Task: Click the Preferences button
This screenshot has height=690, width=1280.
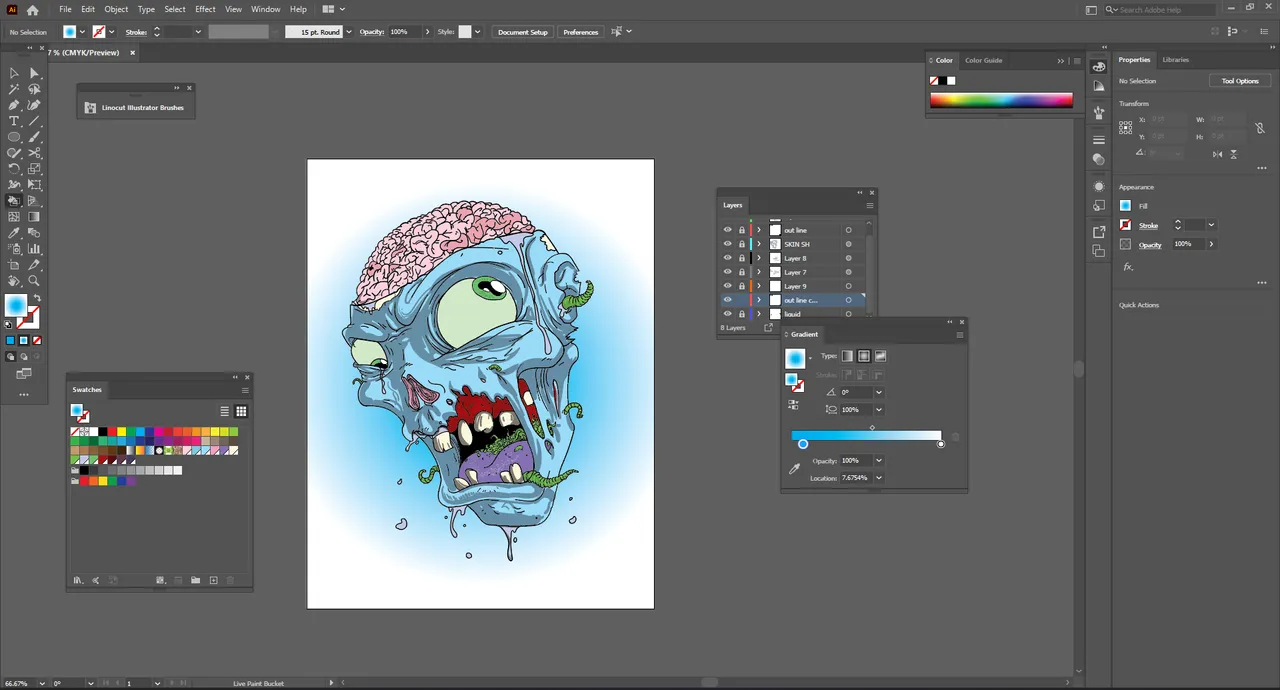Action: pos(581,32)
